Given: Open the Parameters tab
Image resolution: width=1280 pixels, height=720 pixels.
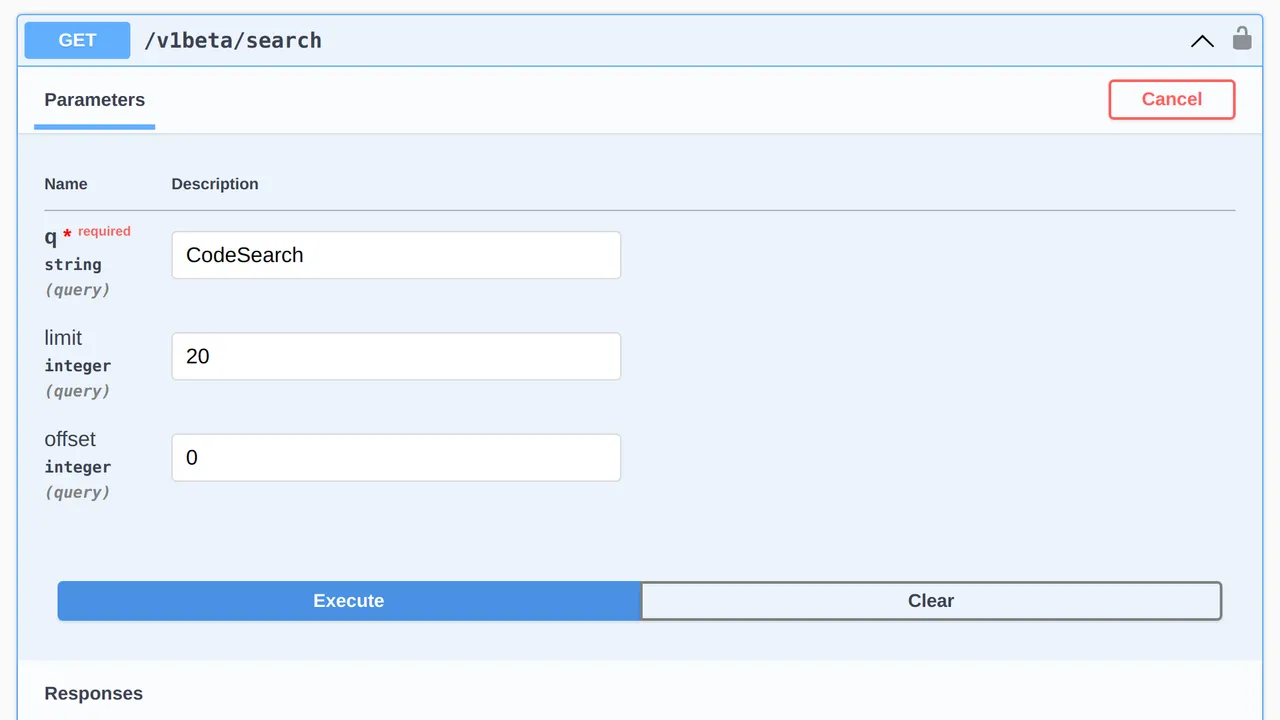Looking at the screenshot, I should tap(95, 100).
